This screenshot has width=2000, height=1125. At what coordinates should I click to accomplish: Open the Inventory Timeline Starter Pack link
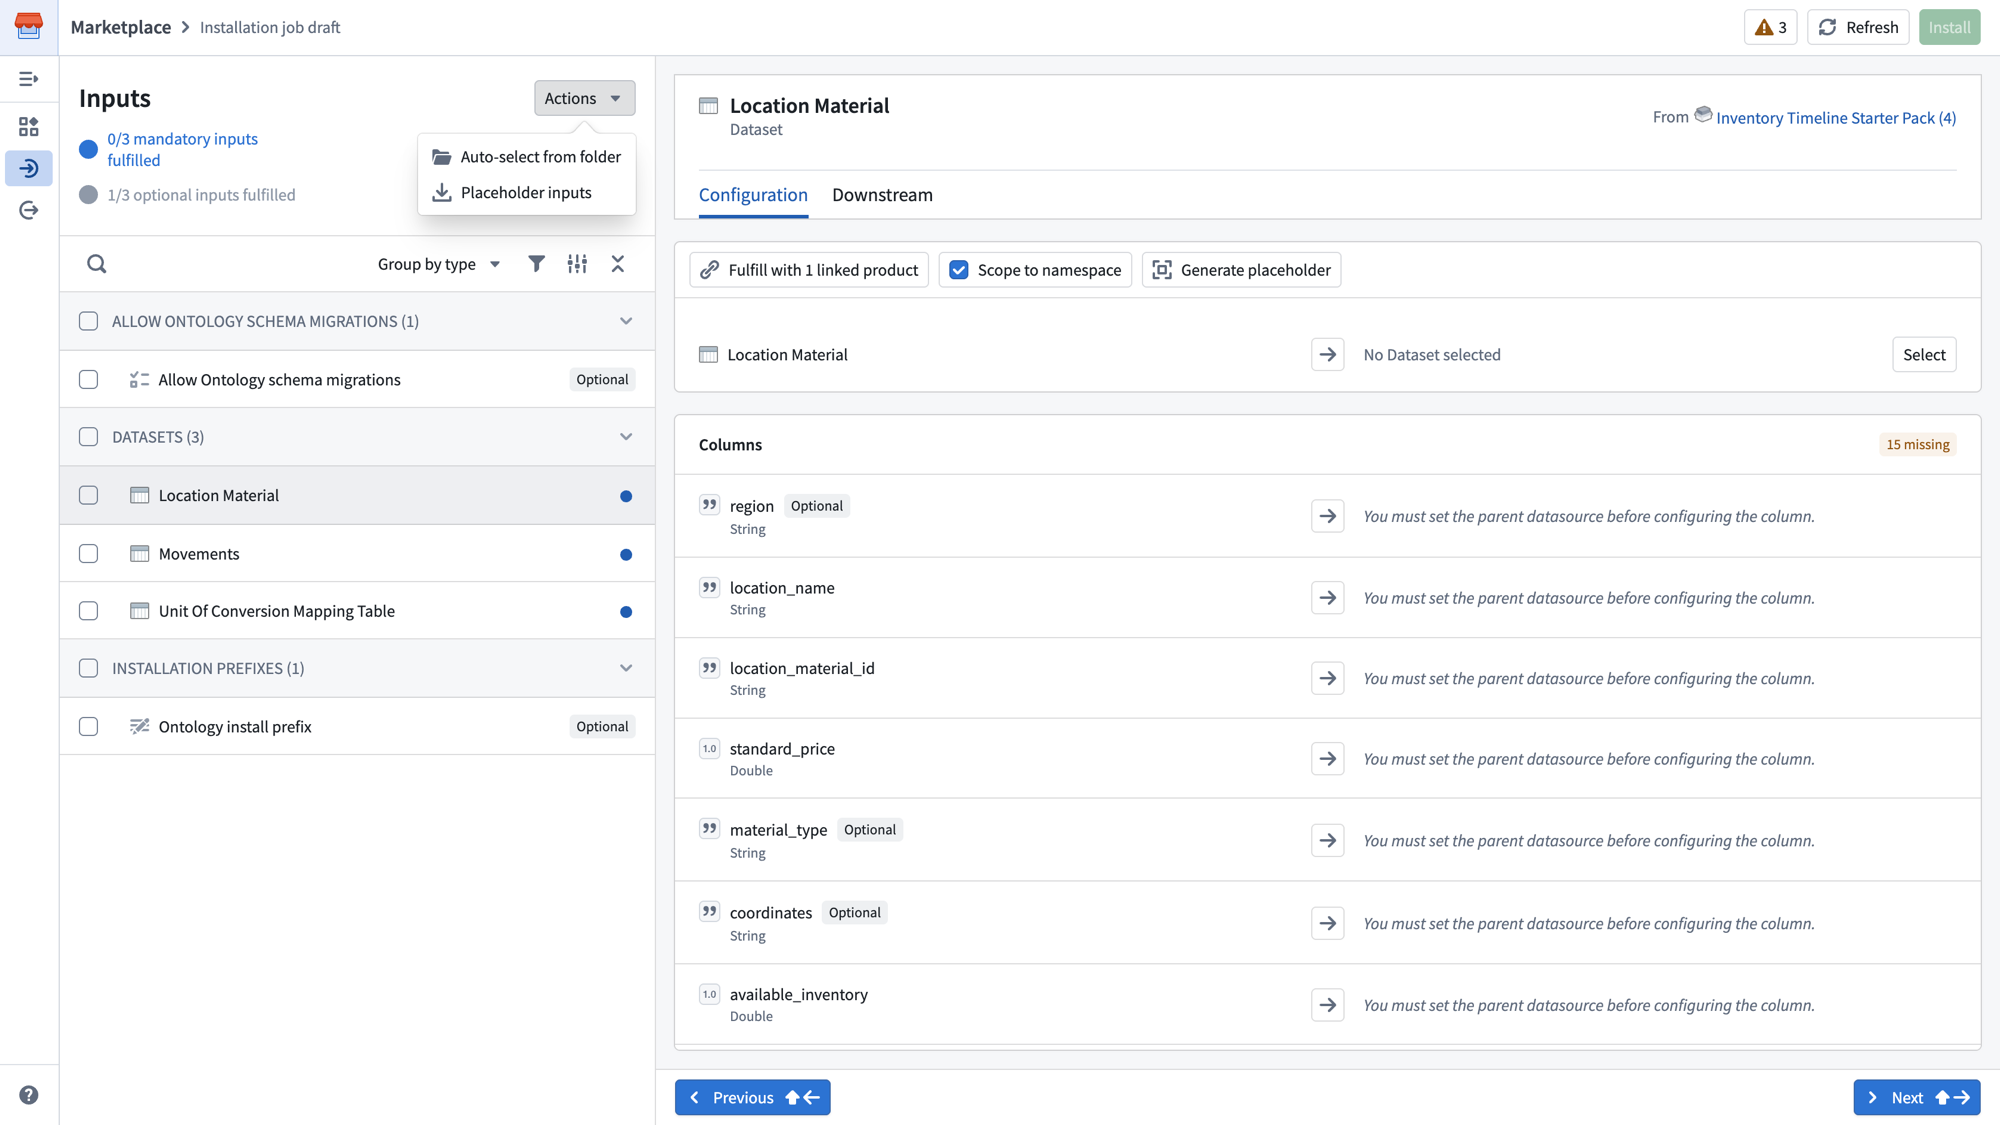pyautogui.click(x=1836, y=118)
